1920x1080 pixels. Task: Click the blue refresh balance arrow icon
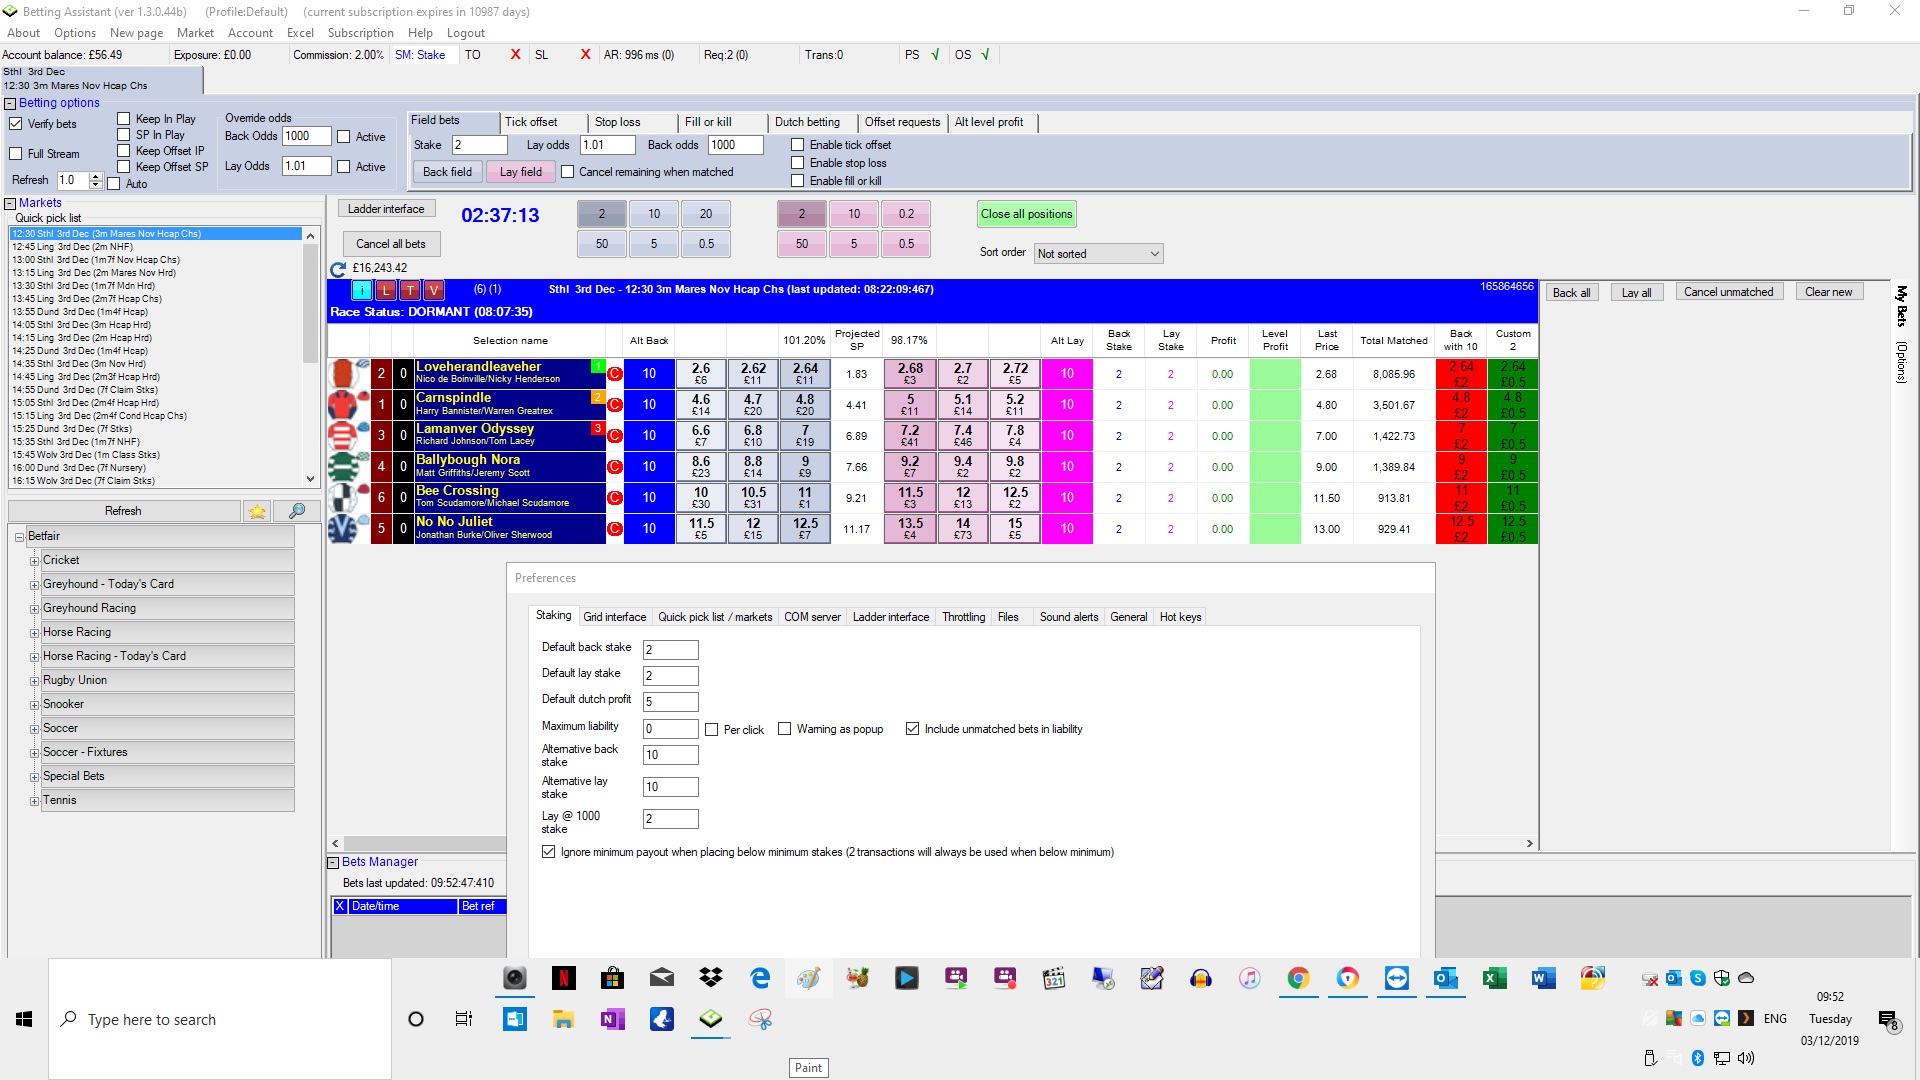click(338, 269)
